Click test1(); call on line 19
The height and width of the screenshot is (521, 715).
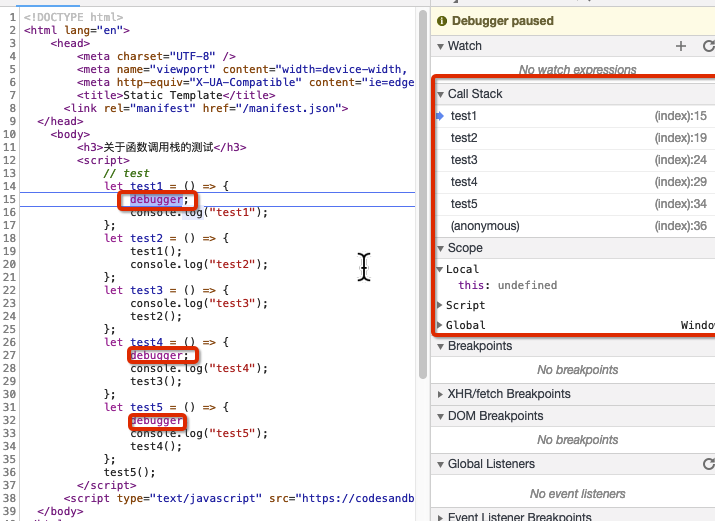pyautogui.click(x=156, y=251)
